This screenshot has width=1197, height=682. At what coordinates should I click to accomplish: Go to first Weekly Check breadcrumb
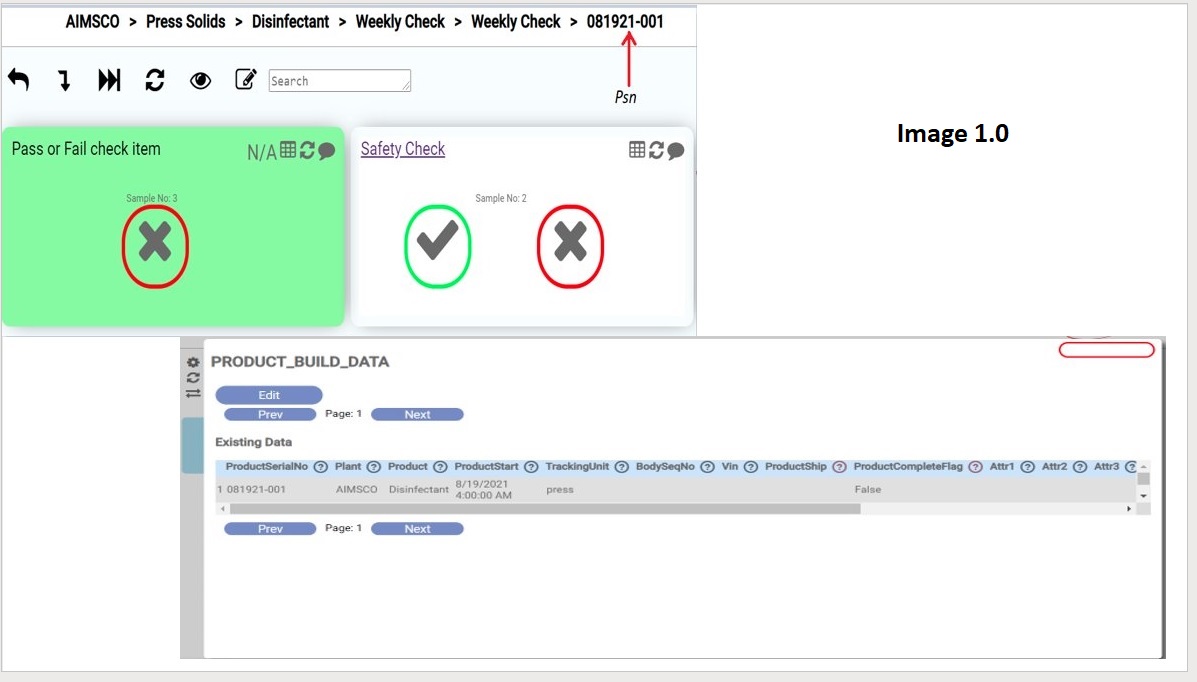(400, 22)
